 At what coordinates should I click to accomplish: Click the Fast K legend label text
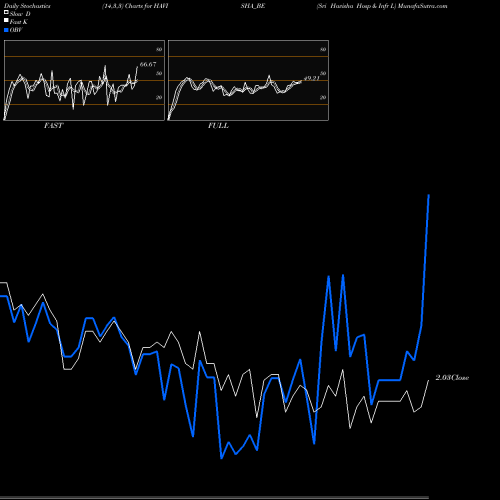[x=19, y=22]
